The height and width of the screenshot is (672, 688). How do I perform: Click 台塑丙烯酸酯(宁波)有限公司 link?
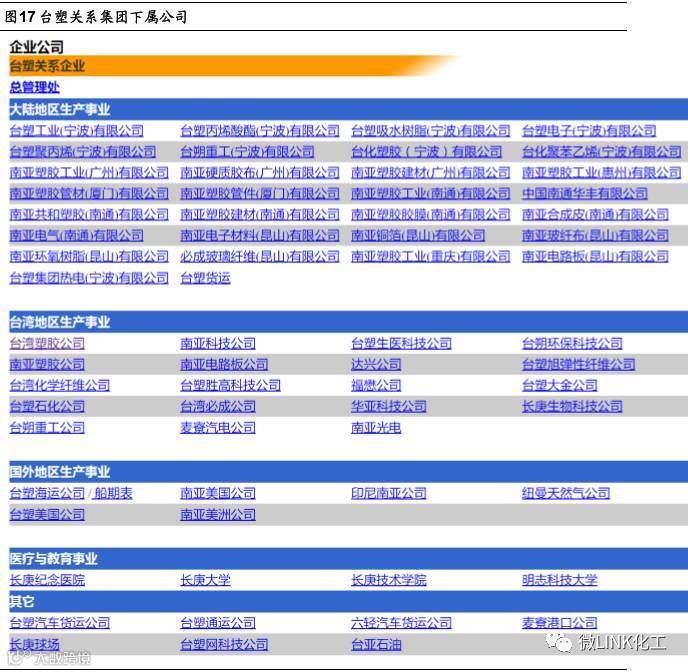[x=260, y=131]
